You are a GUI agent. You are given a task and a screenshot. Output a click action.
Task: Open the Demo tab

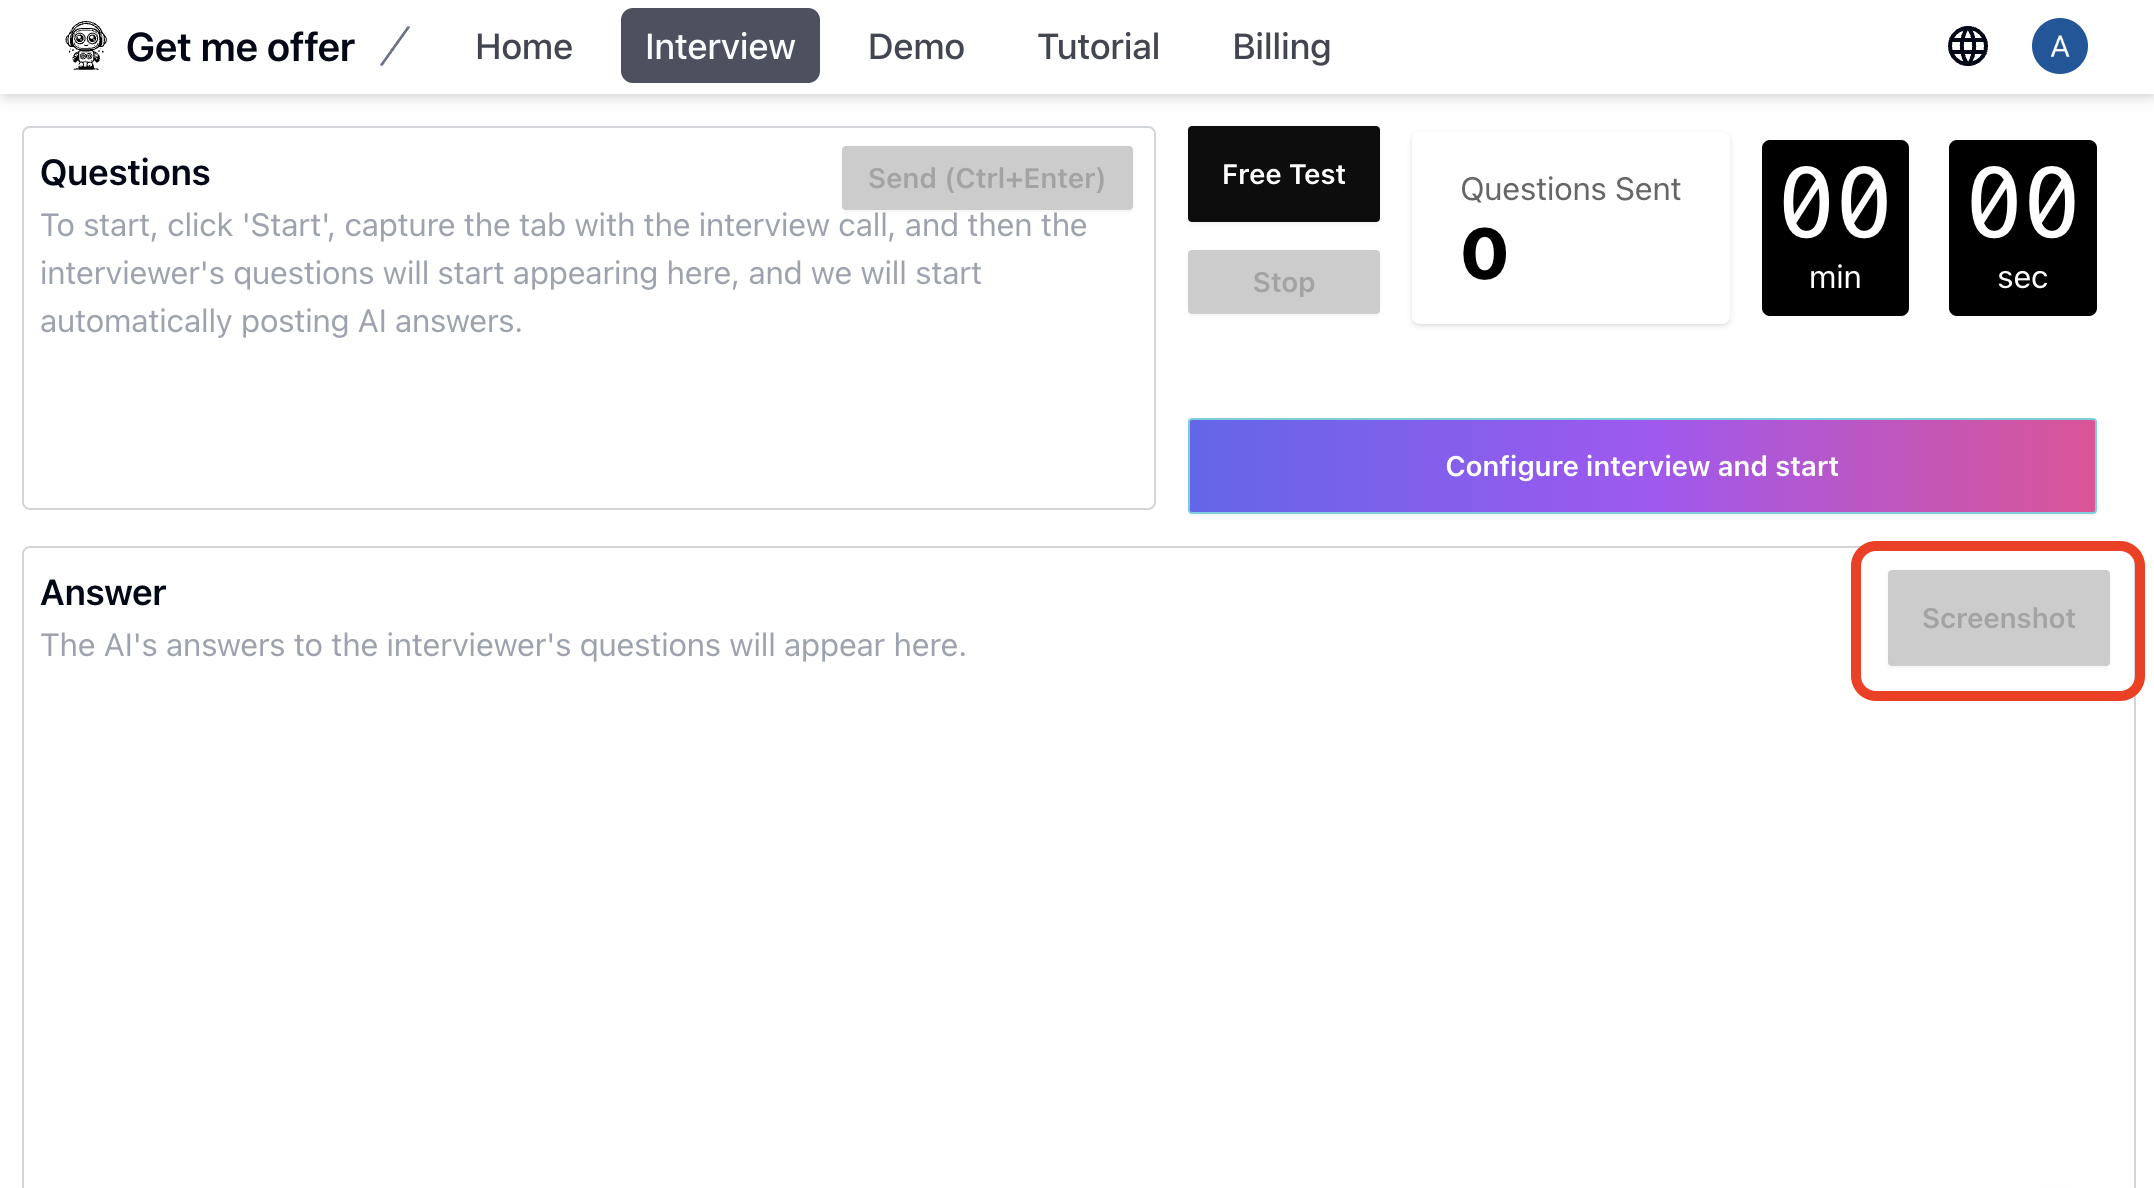(916, 46)
